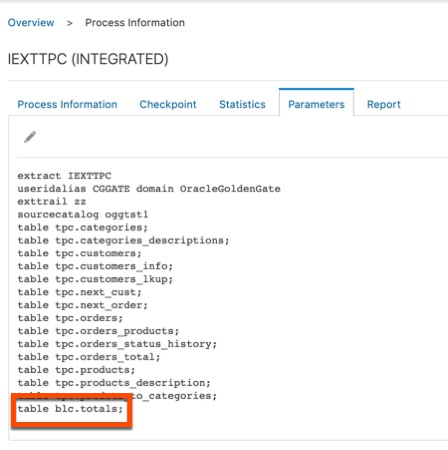The width and height of the screenshot is (448, 450).
Task: Click the 'table tpc.categories;' line
Action: coord(83,227)
